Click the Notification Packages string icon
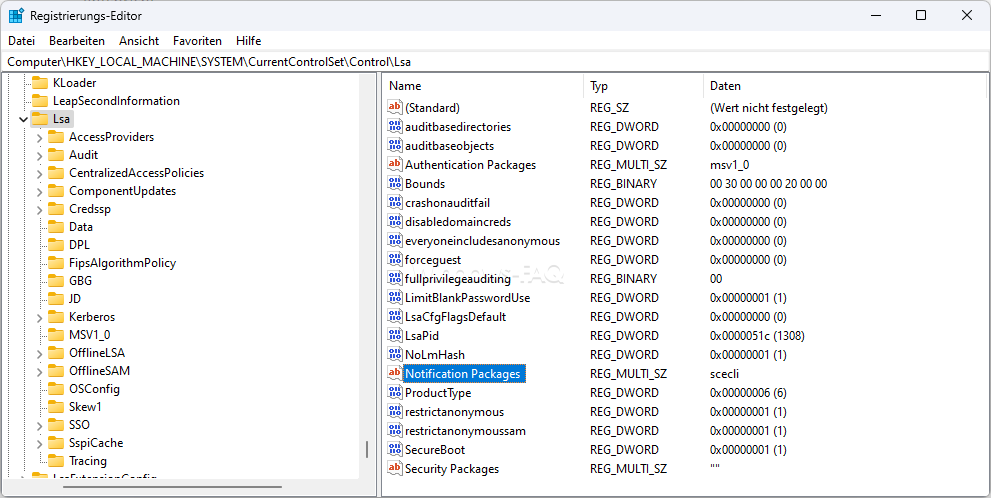Screen dimensions: 991x498 pyautogui.click(x=395, y=374)
